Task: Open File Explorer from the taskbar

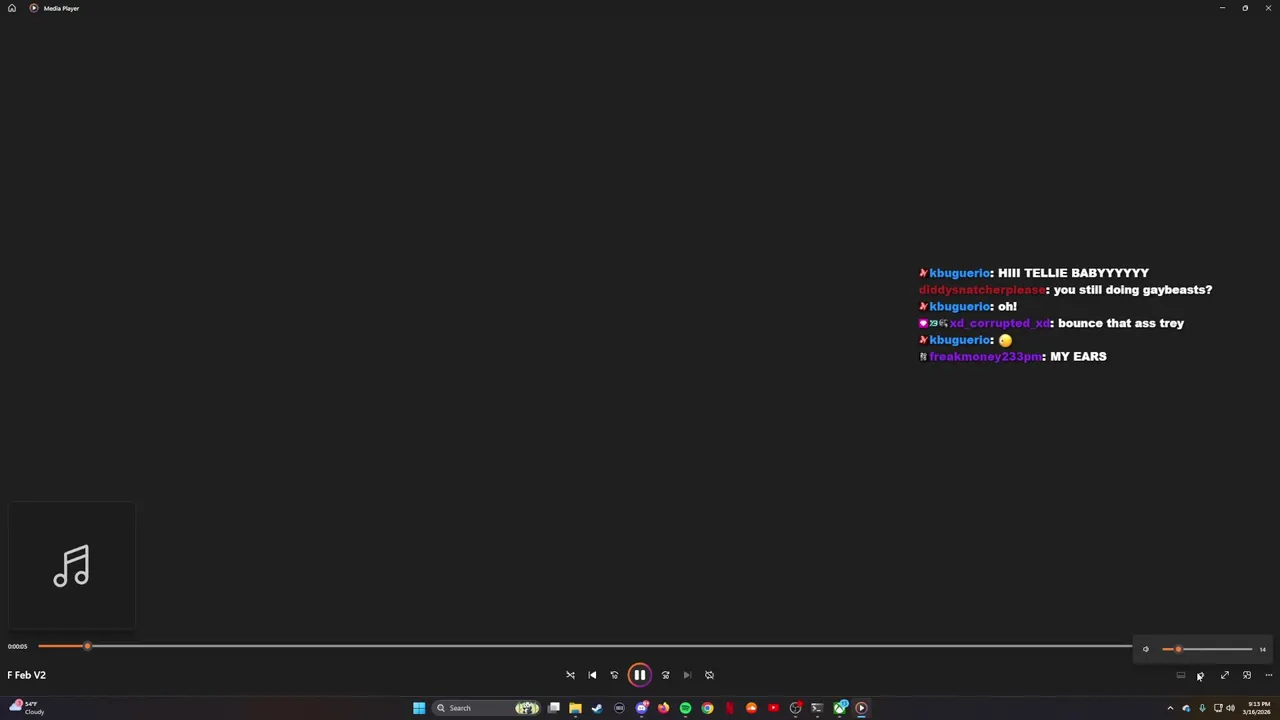Action: [575, 708]
